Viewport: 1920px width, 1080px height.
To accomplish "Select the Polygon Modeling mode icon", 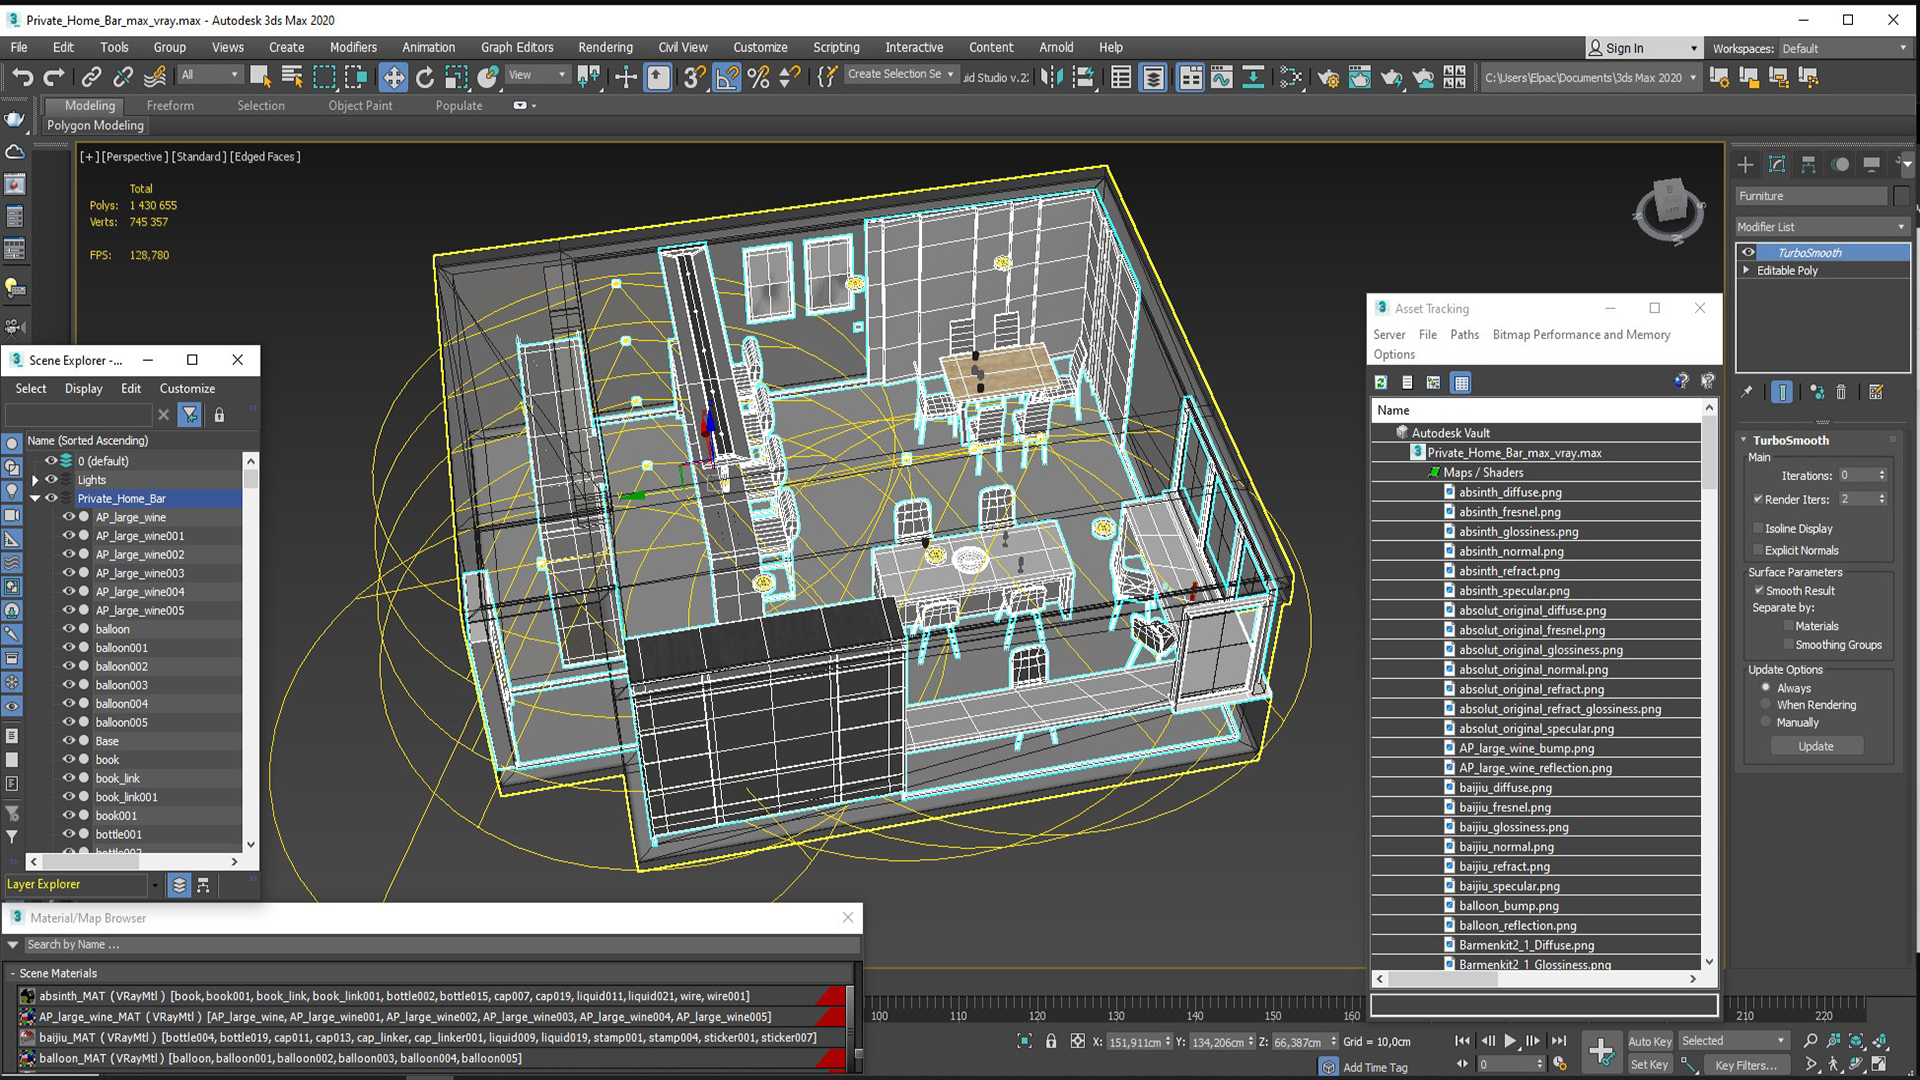I will point(95,125).
